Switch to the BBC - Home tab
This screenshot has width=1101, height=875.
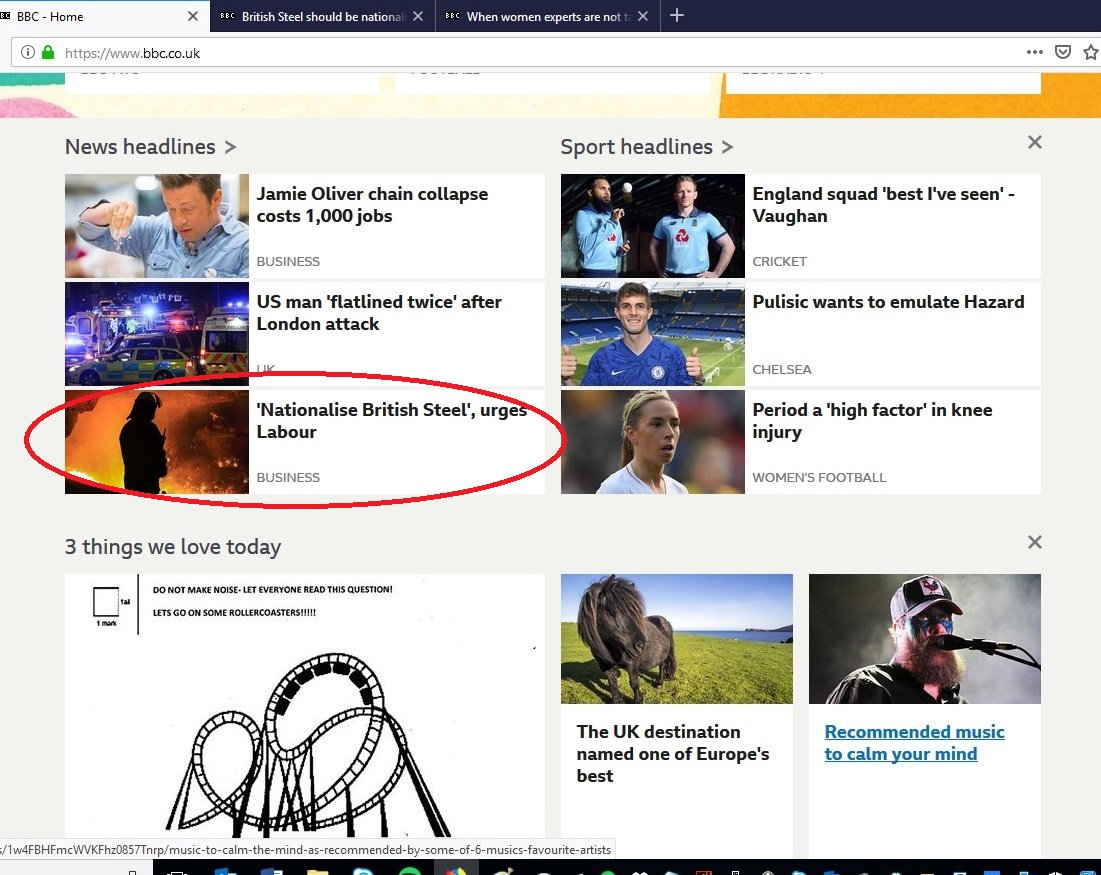104,16
